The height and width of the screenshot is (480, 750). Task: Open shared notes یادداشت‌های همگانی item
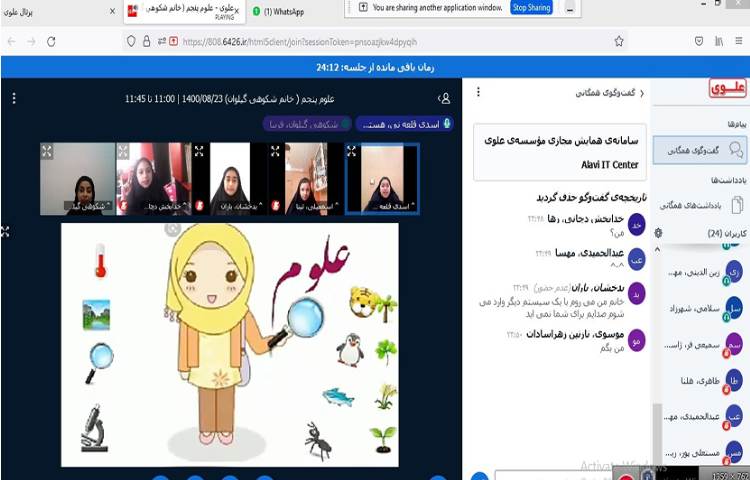(700, 205)
